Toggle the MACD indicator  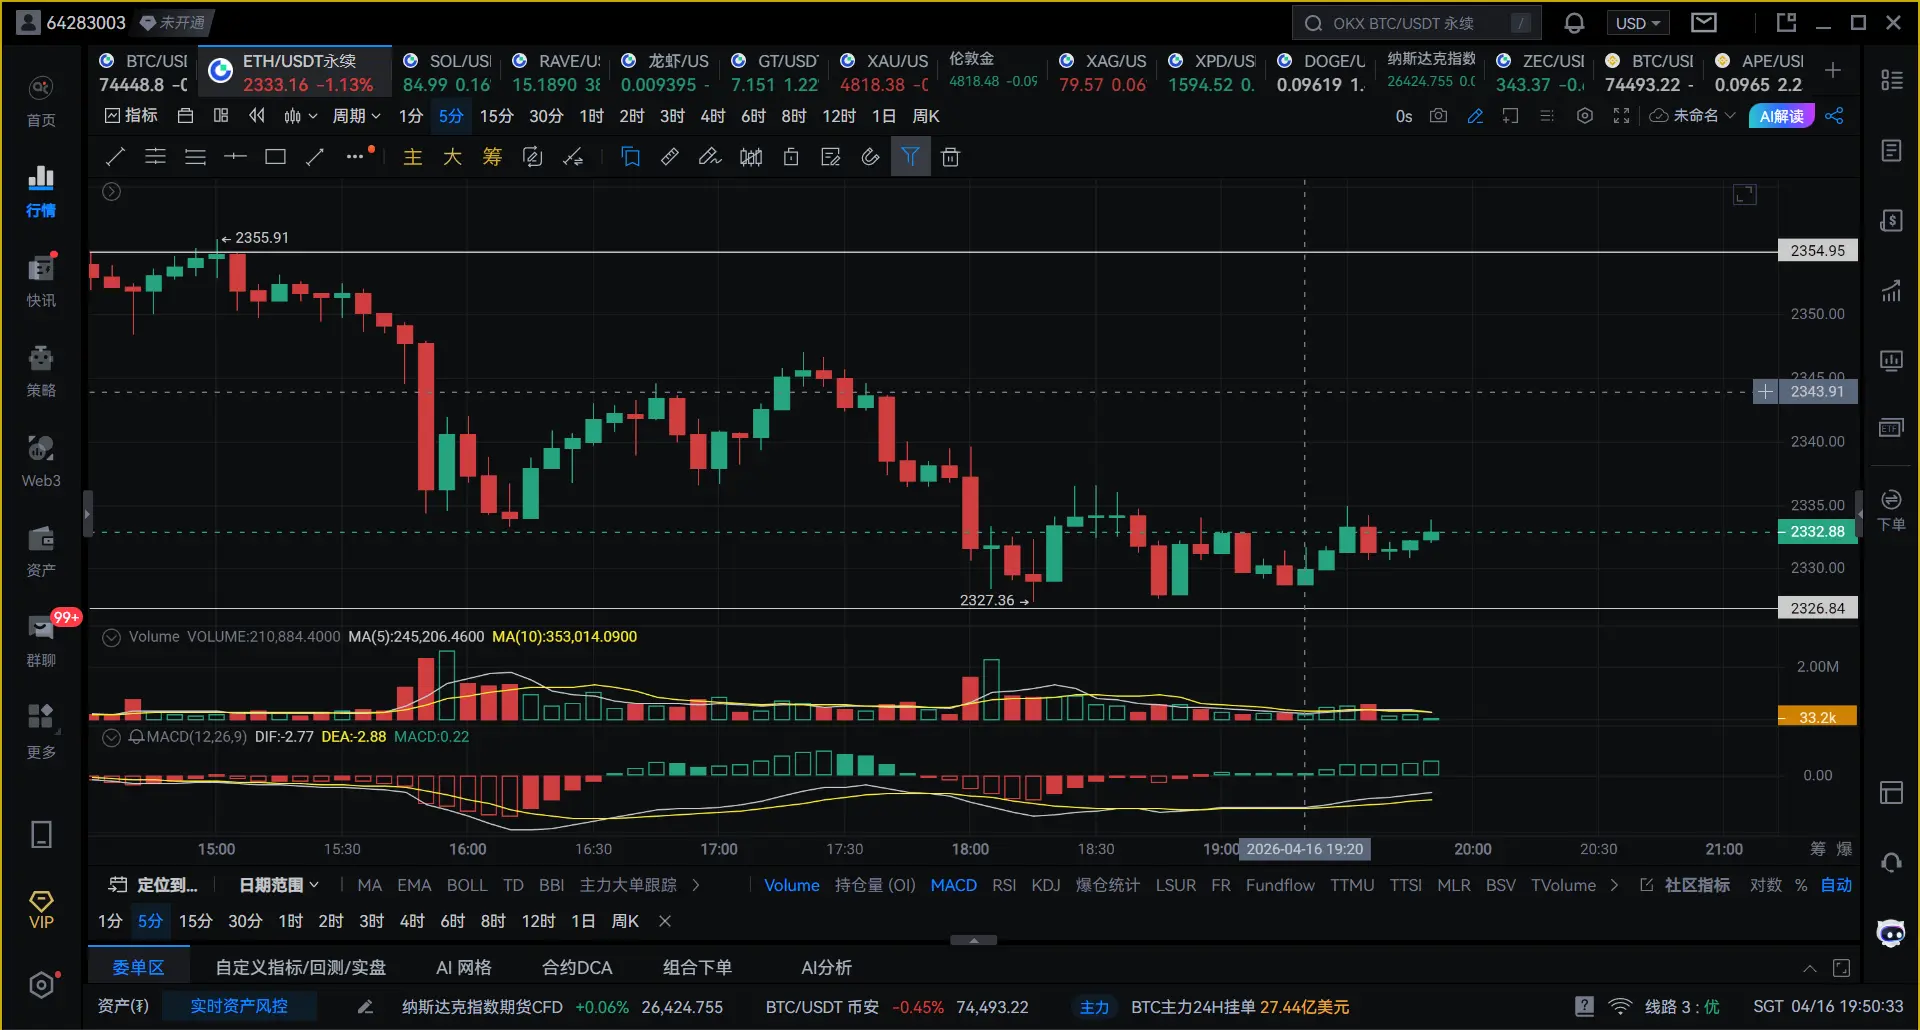click(x=953, y=885)
